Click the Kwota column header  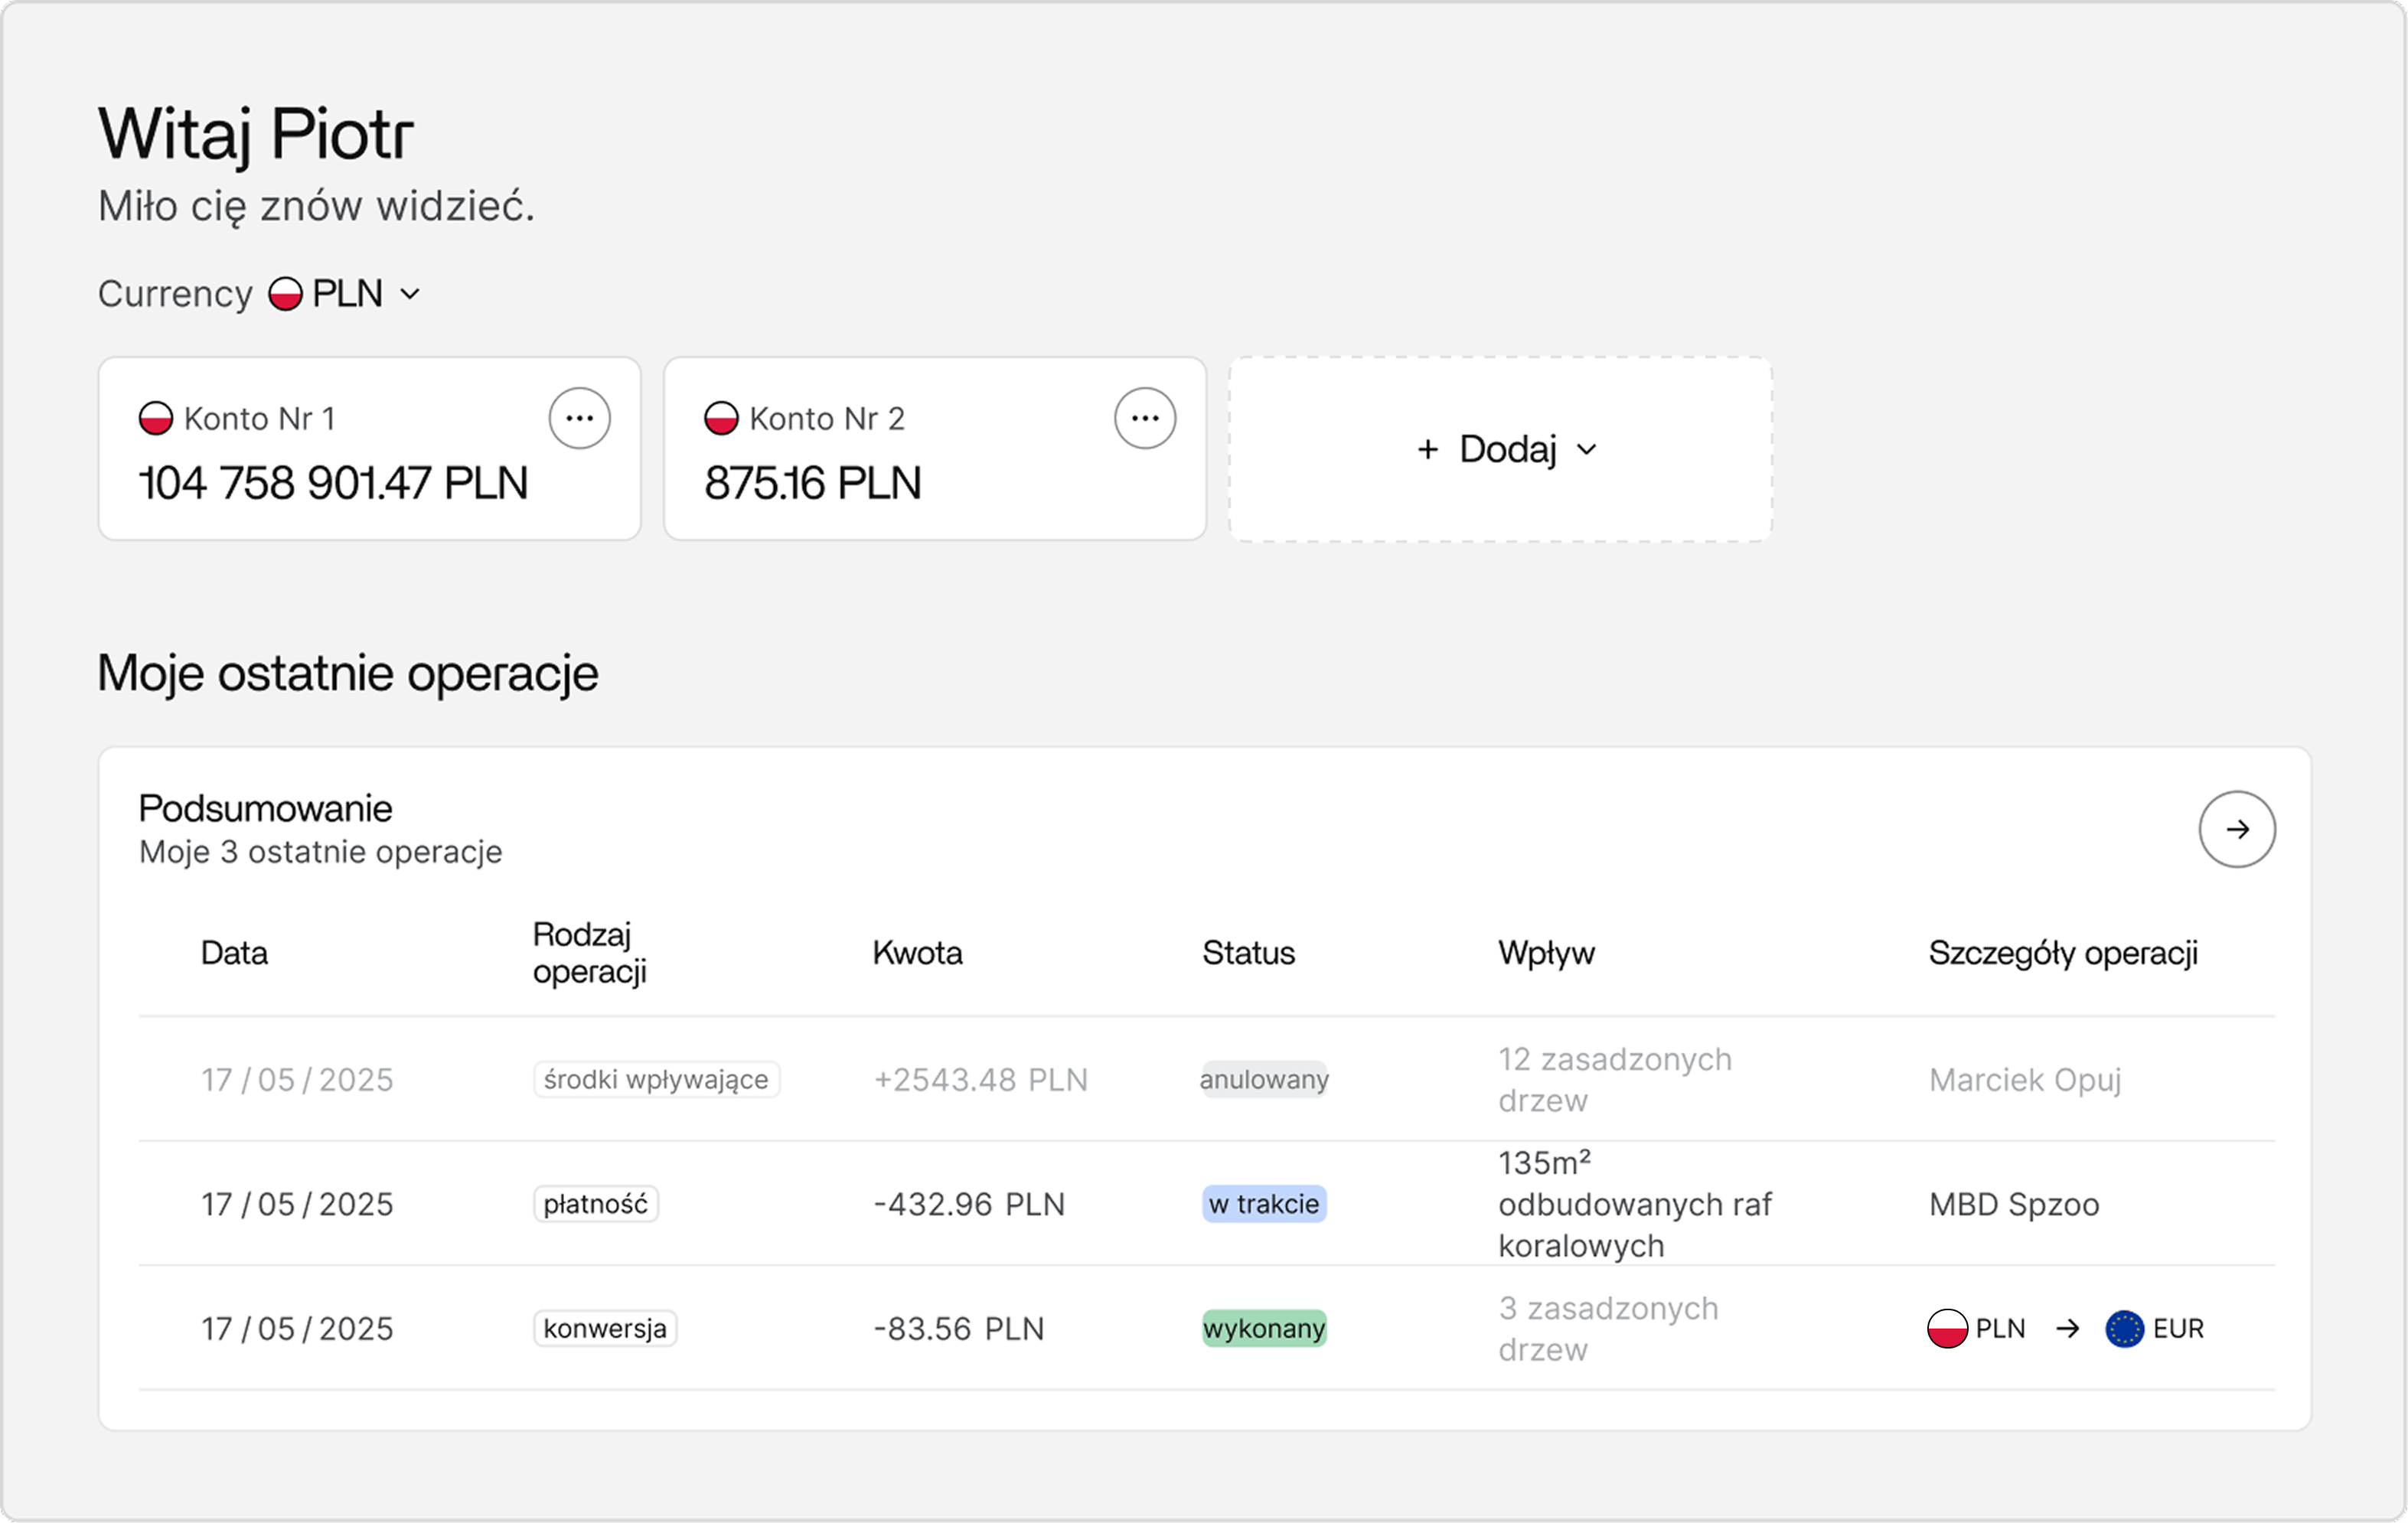click(x=917, y=953)
